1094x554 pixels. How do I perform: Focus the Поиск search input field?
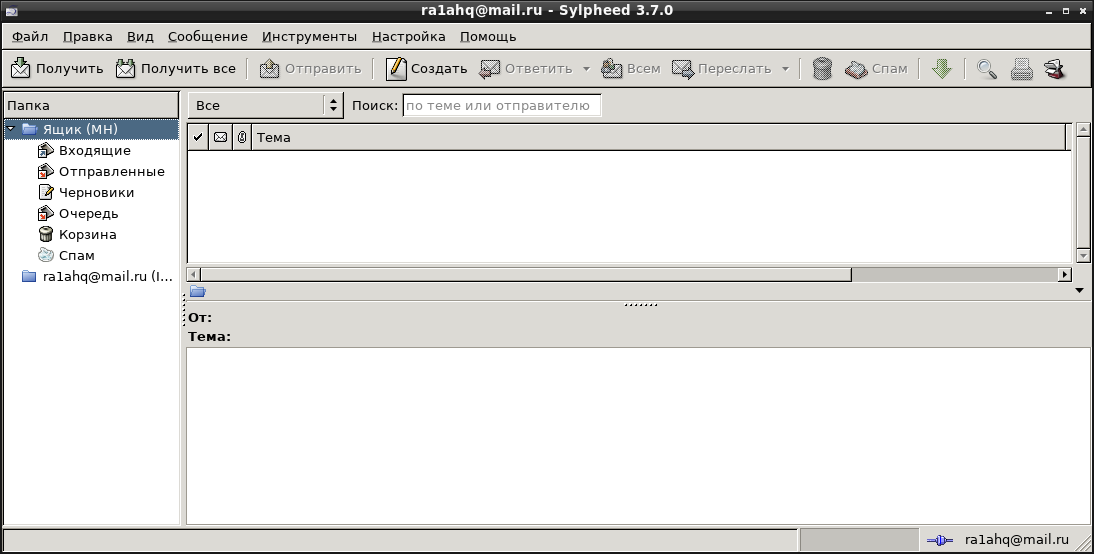502,105
